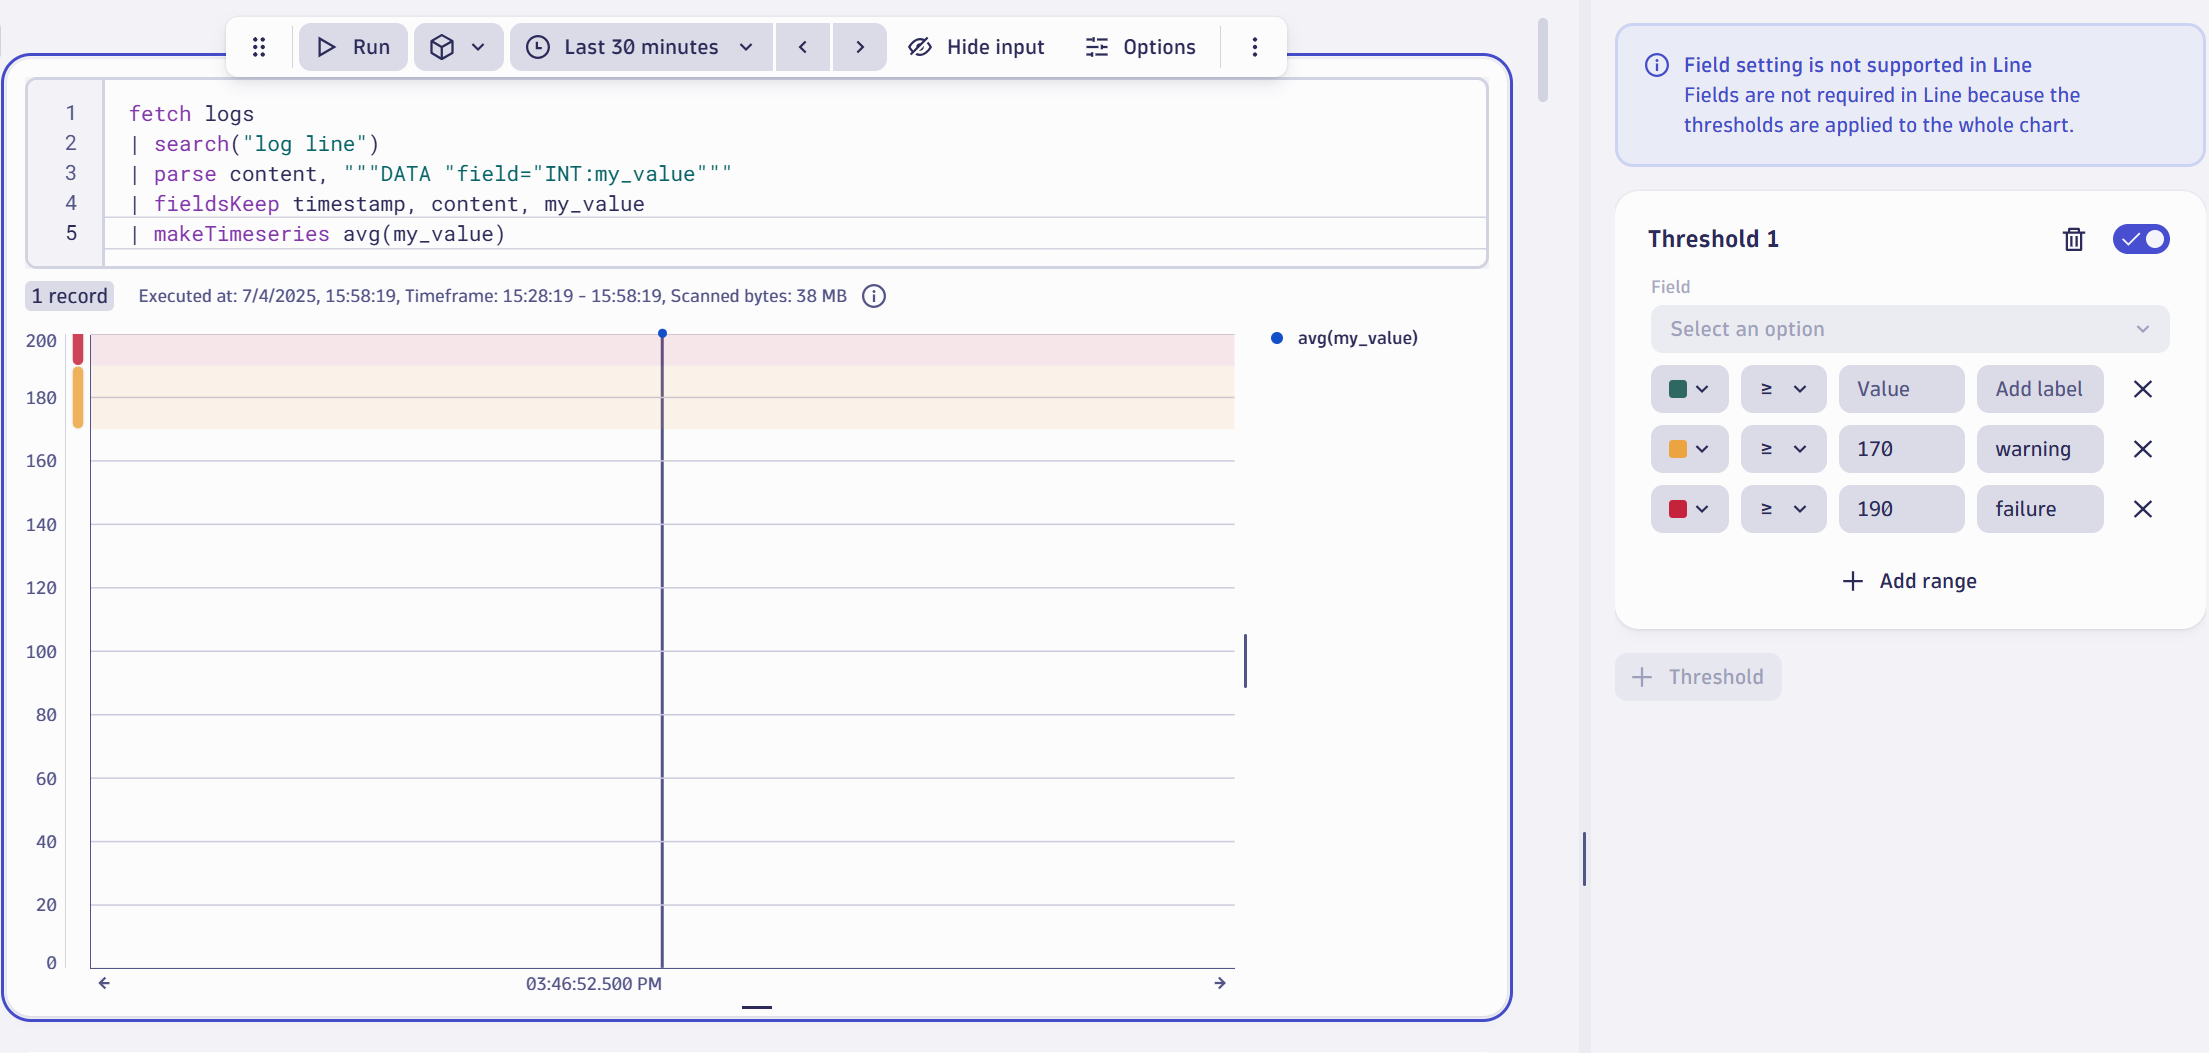The image size is (2209, 1053).
Task: Open the three-dot more menu
Action: tap(1255, 47)
